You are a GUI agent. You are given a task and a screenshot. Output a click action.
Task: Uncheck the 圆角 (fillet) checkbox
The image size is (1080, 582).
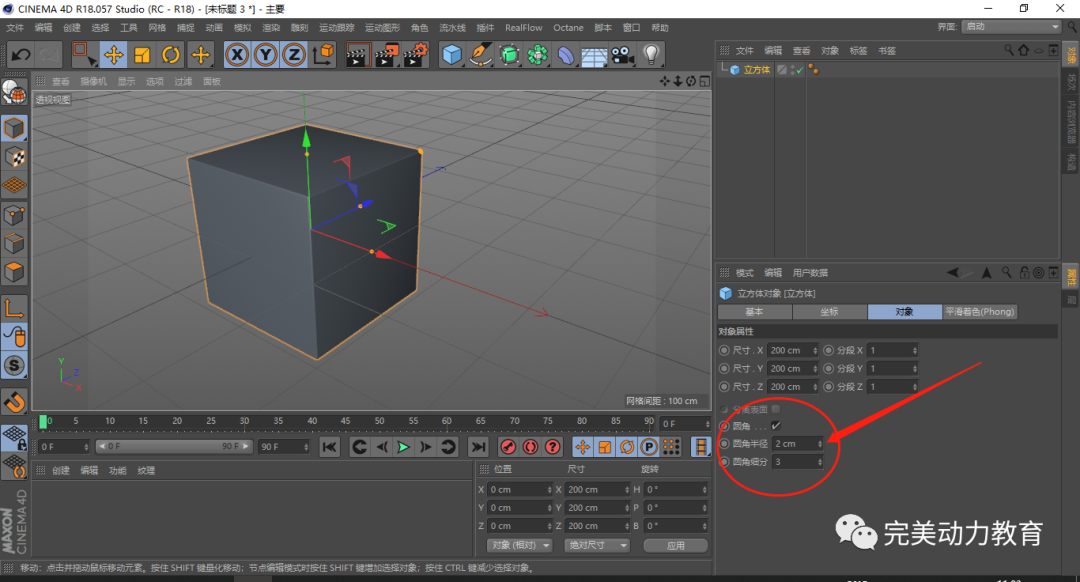point(776,426)
